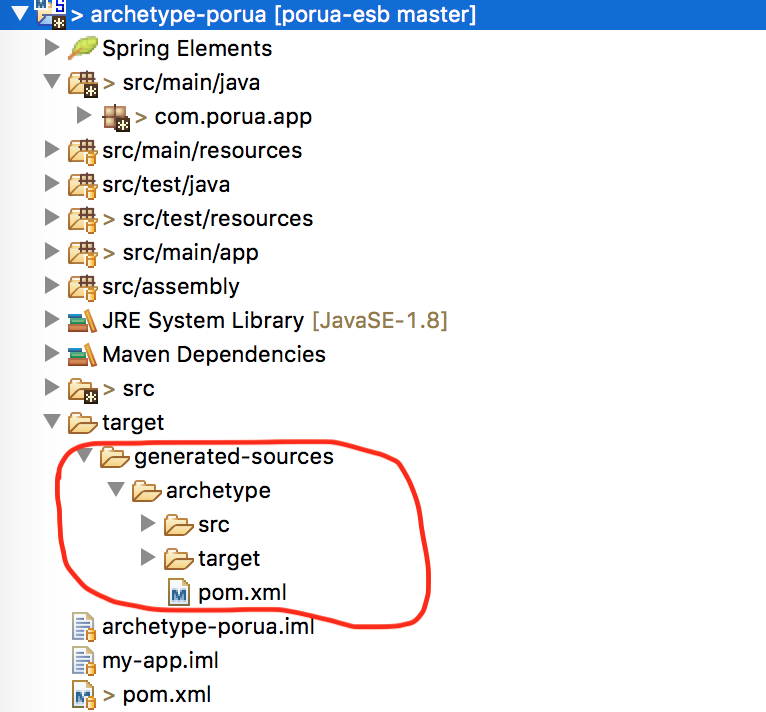This screenshot has height=712, width=766.
Task: Click the generated-sources folder icon
Action: click(115, 457)
